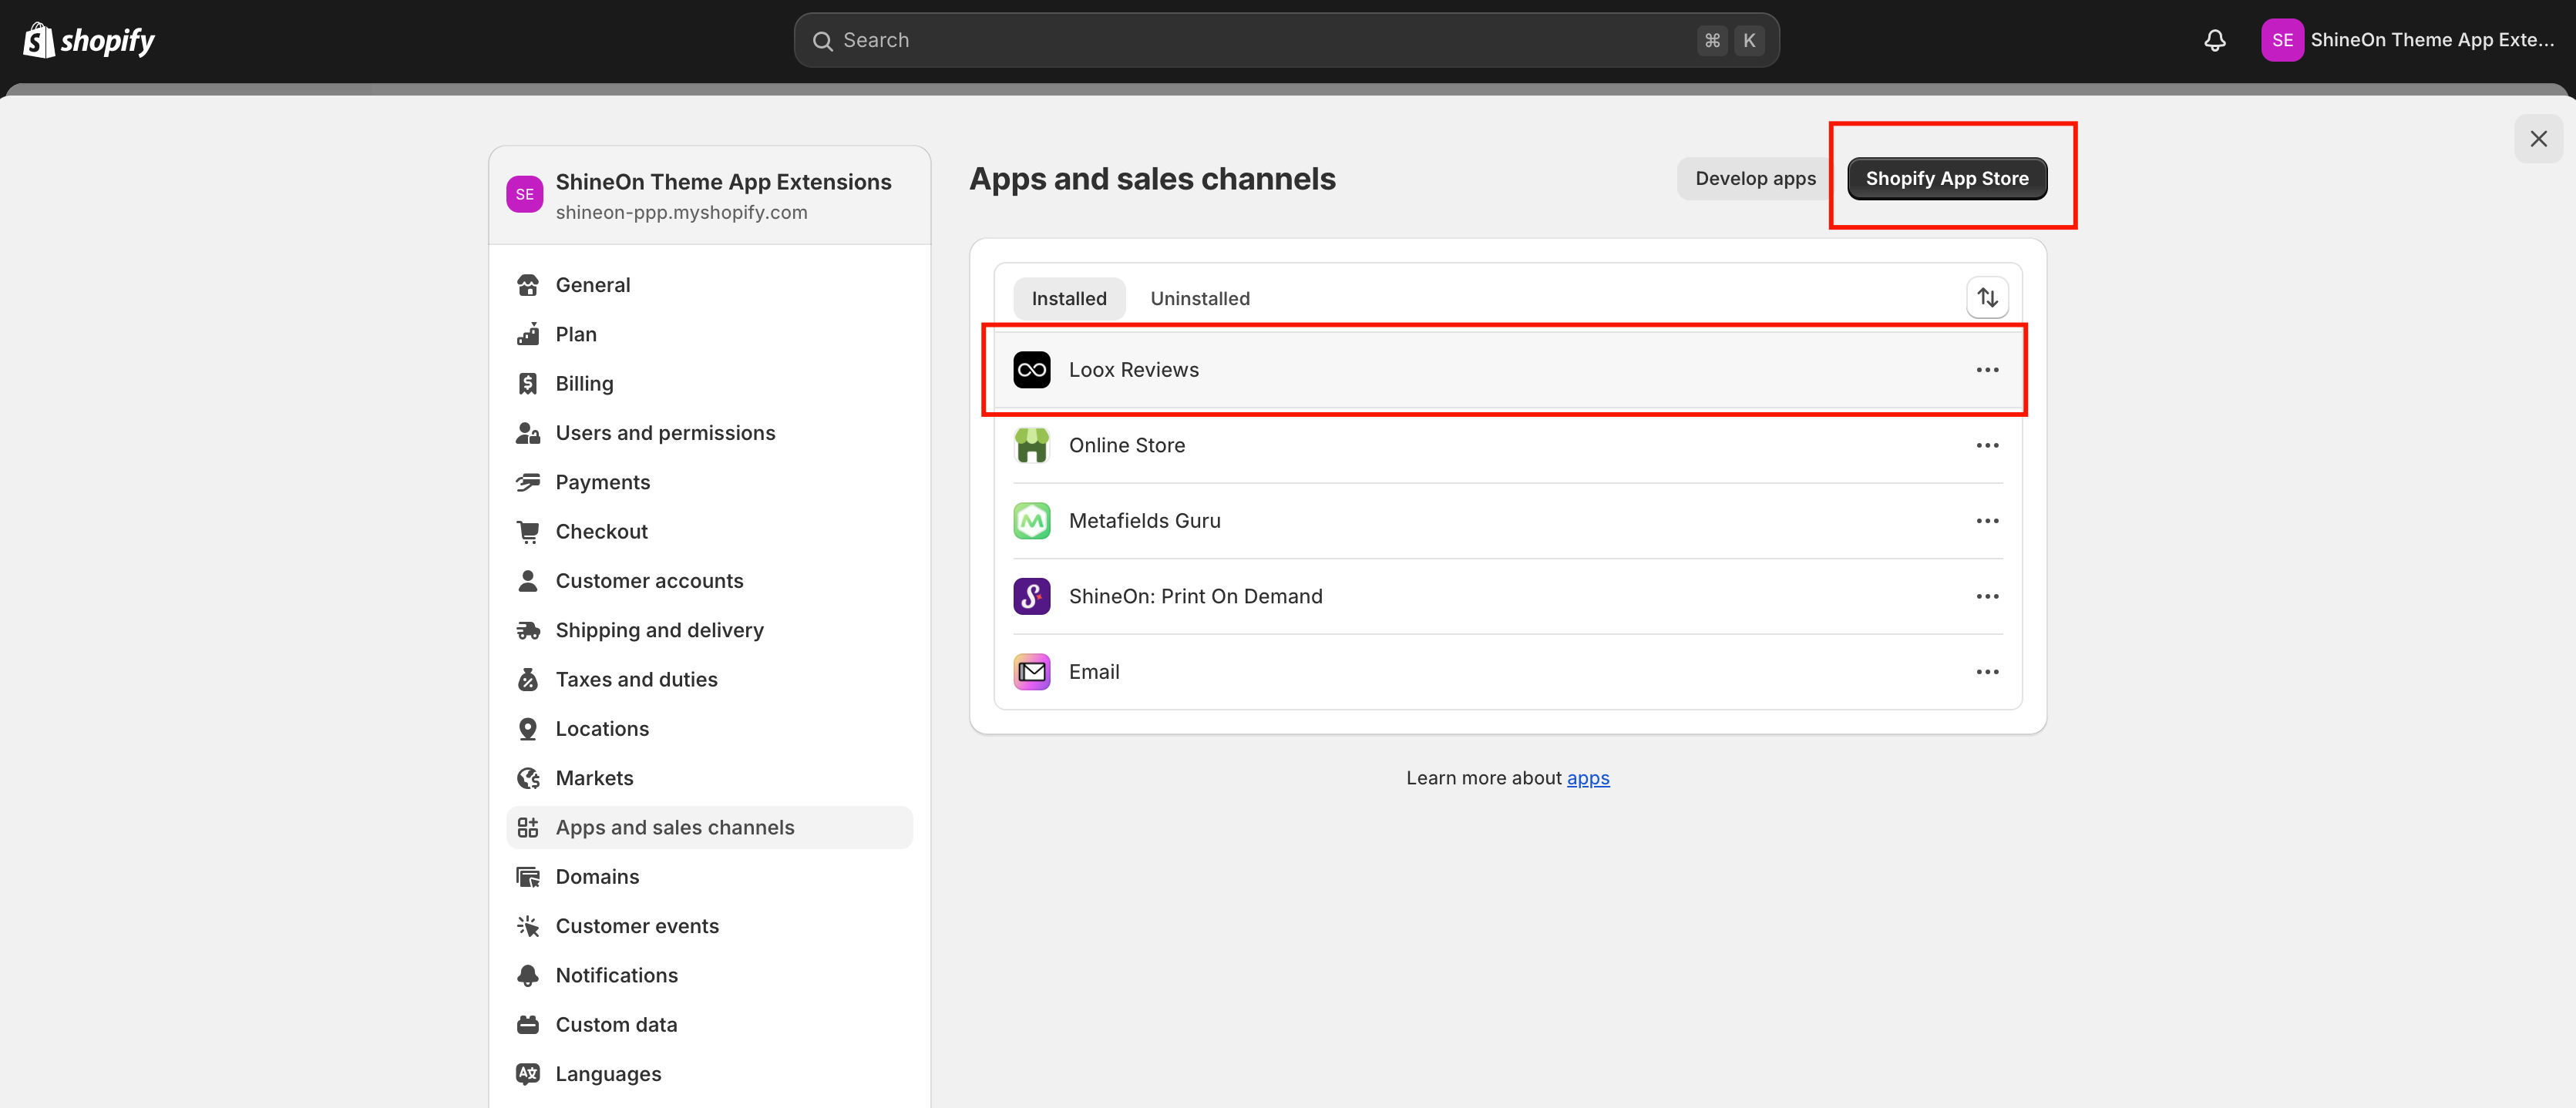Open Shipping and delivery settings
2576x1108 pixels.
click(x=709, y=630)
